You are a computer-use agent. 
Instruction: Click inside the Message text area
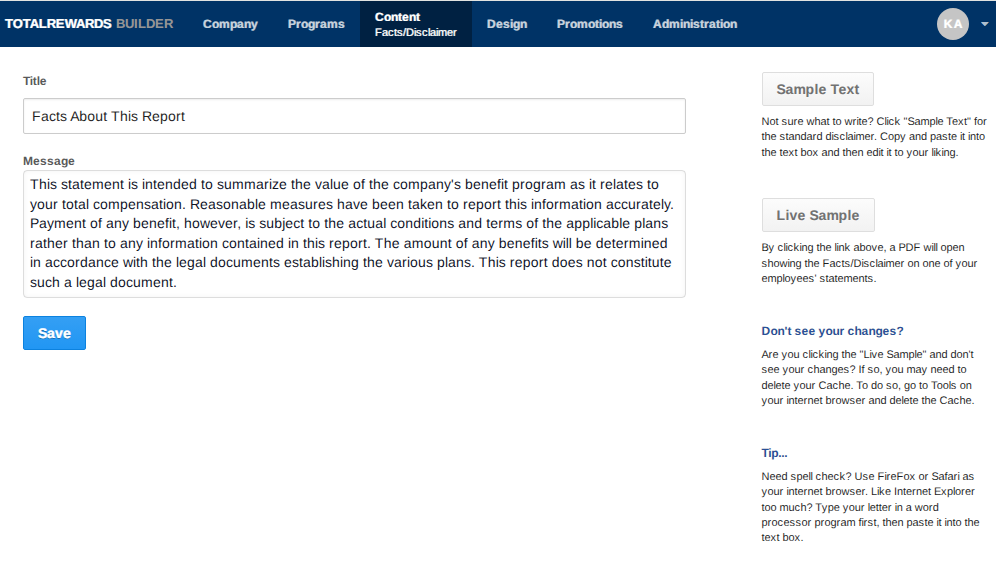click(x=354, y=234)
